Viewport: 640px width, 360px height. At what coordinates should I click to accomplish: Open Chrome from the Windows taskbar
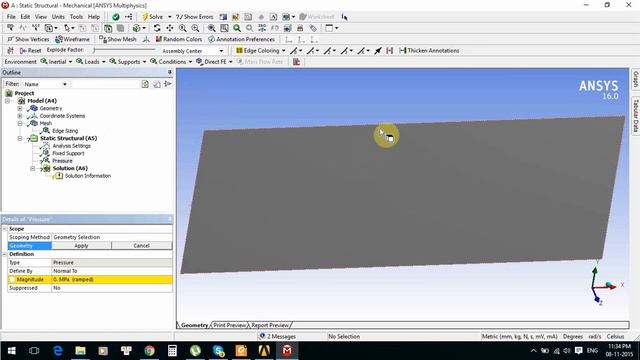coord(149,351)
